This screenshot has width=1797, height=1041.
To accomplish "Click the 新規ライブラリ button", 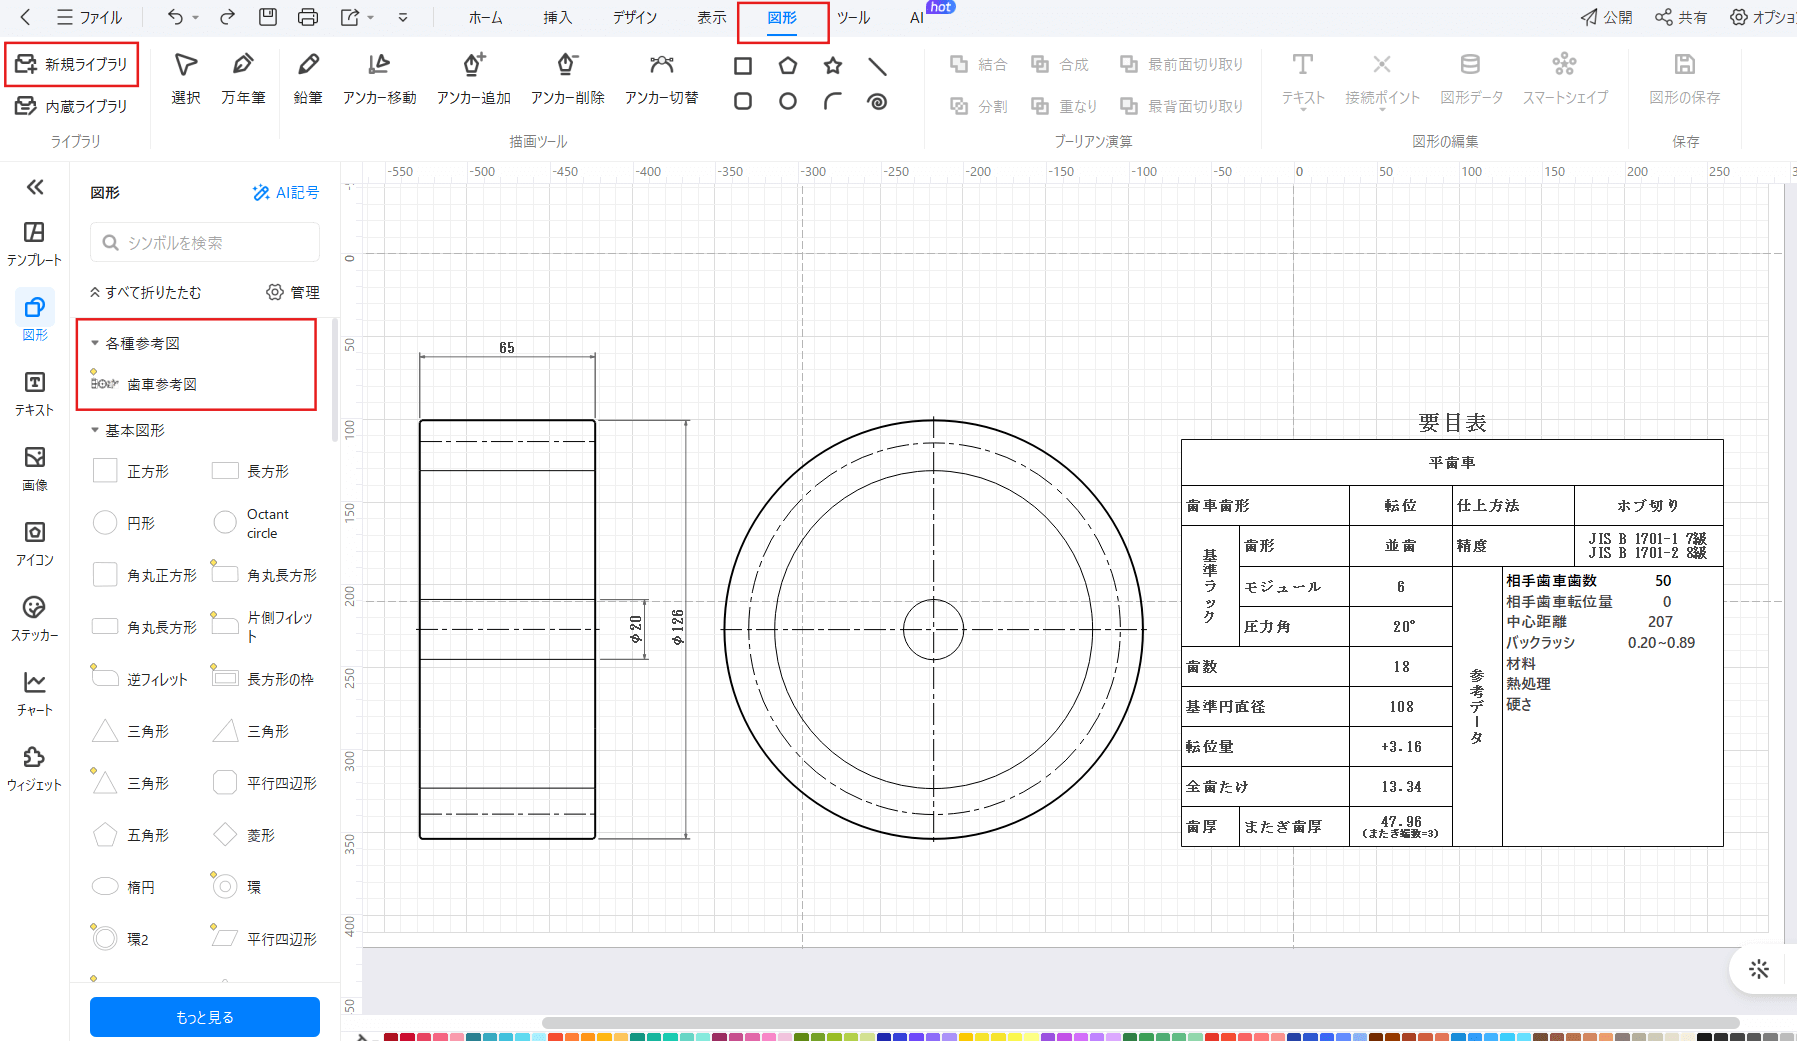I will pos(72,64).
